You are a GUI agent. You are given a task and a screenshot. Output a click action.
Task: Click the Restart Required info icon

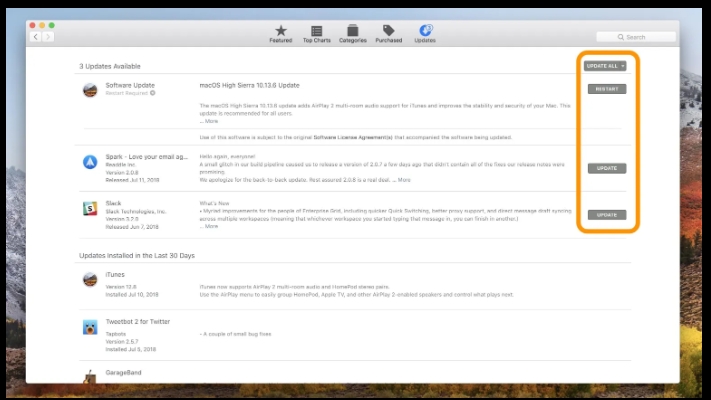click(x=153, y=93)
